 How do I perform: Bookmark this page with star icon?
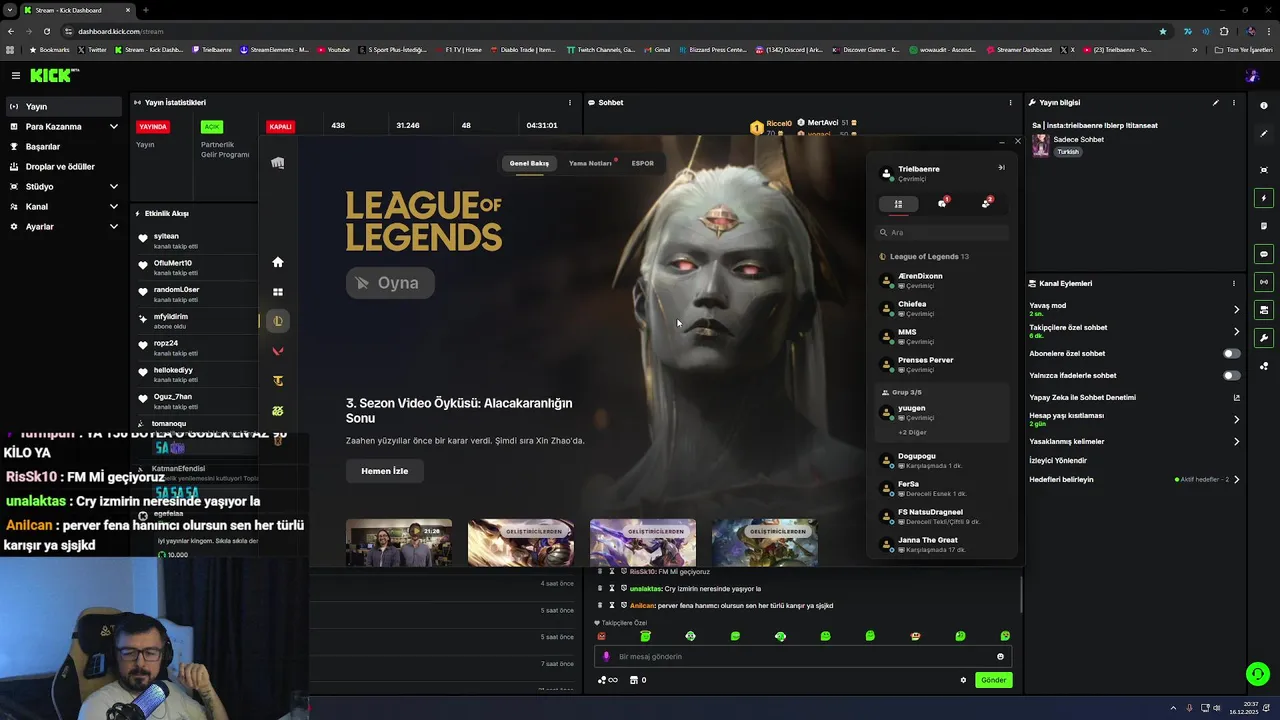pyautogui.click(x=1162, y=31)
